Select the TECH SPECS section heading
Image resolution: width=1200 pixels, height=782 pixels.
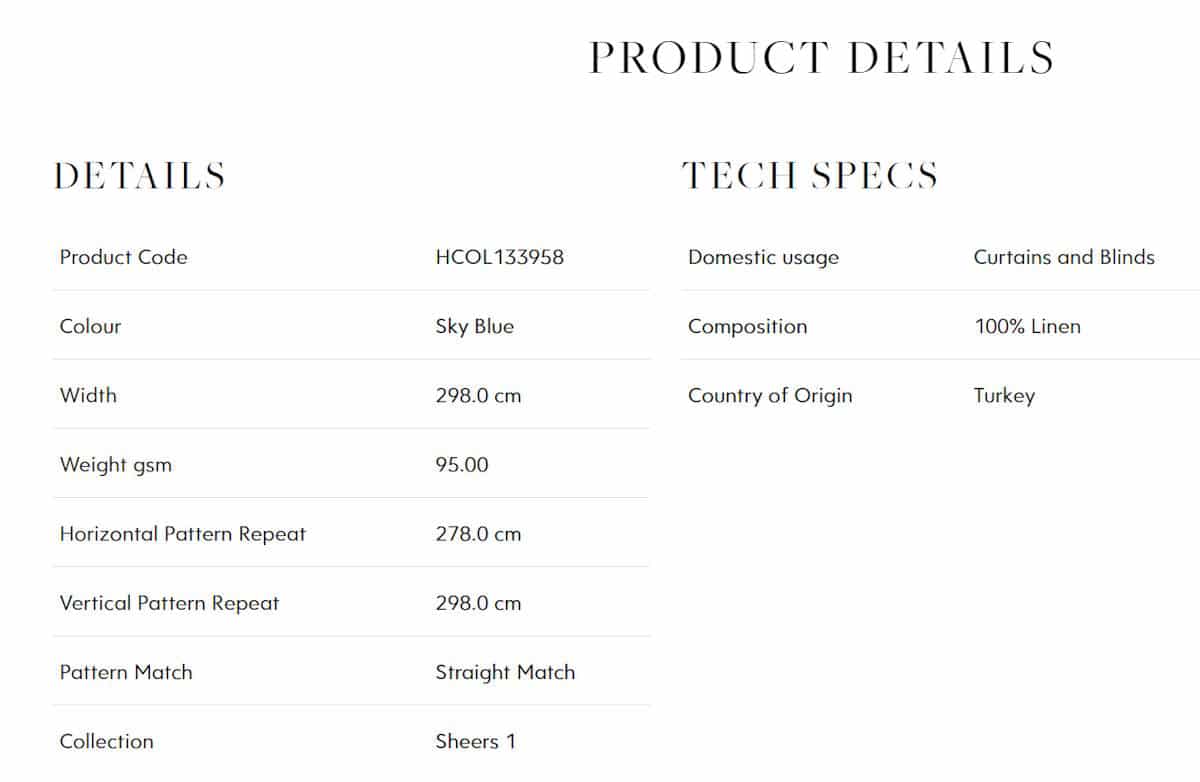point(810,176)
